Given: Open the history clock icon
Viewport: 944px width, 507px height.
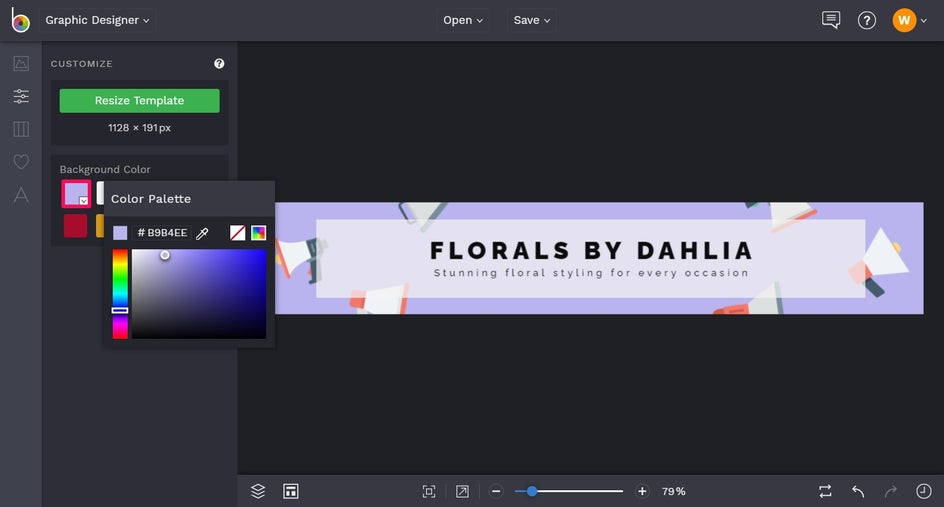Looking at the screenshot, I should [x=924, y=491].
